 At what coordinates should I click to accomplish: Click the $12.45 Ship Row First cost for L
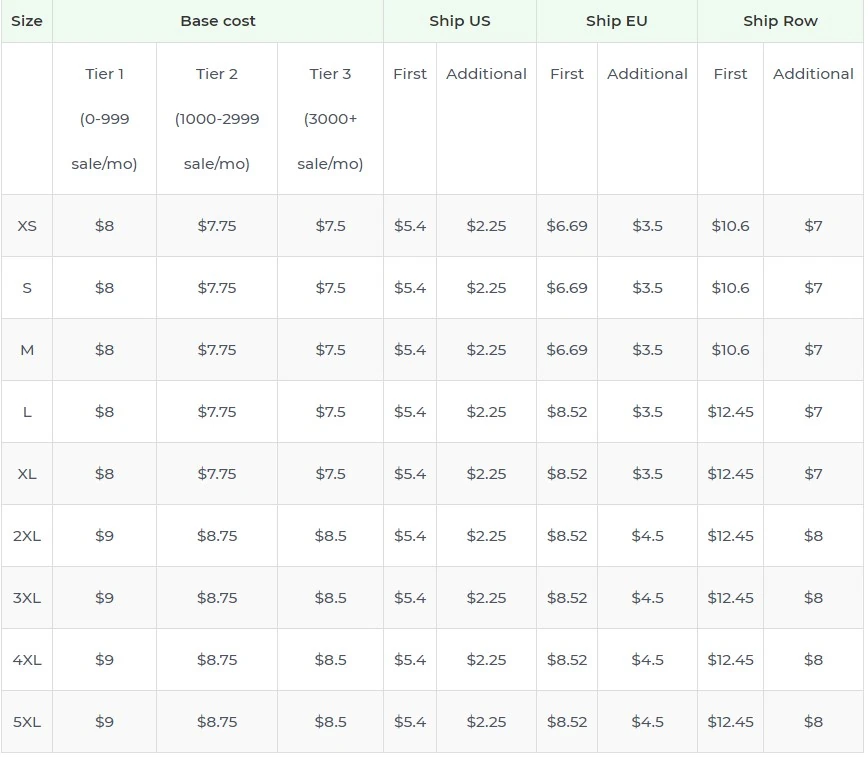click(730, 411)
